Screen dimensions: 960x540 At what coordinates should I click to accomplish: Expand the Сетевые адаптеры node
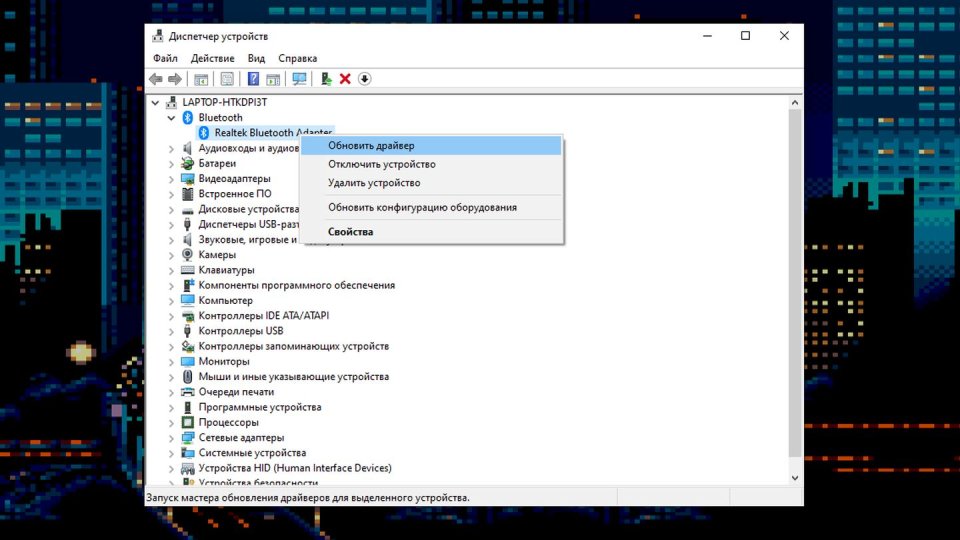click(172, 438)
